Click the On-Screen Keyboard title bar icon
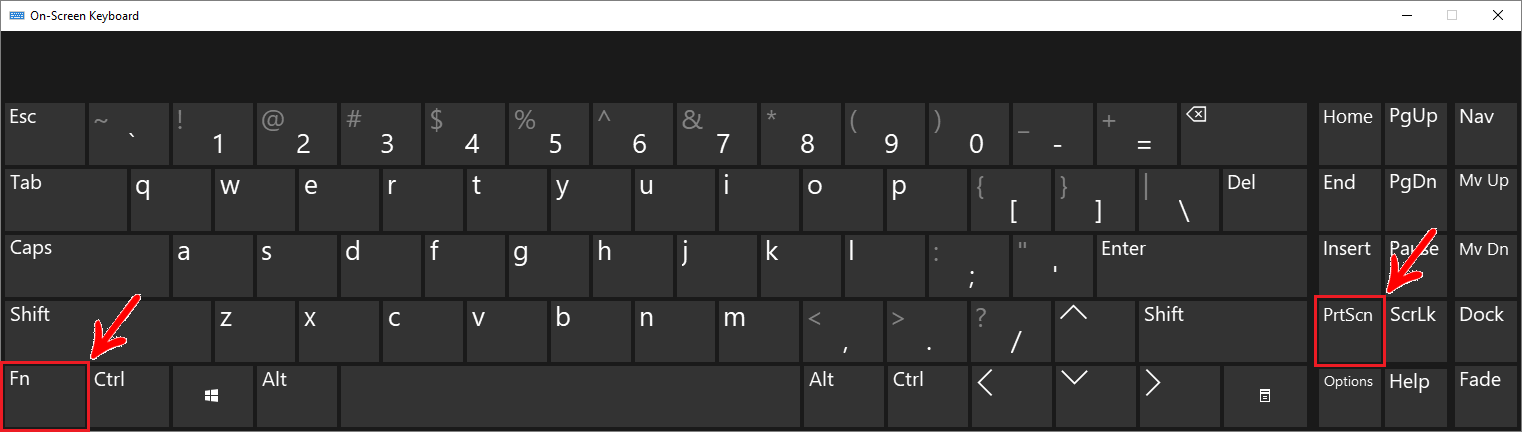Viewport: 1522px width, 432px height. coord(17,15)
